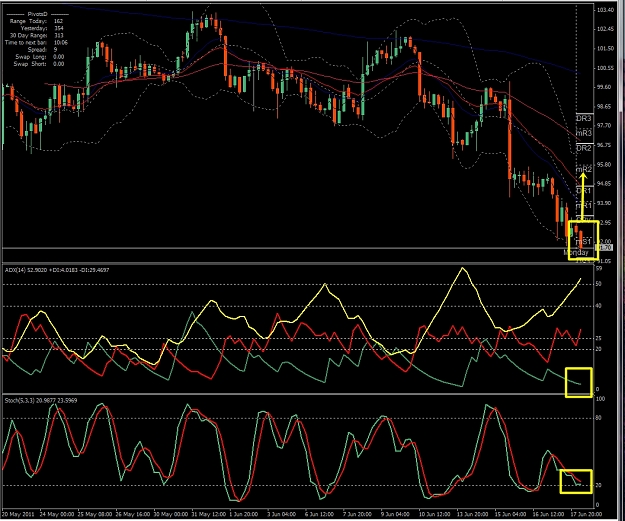Click the '13 Jun 20:00' time label

[473, 514]
